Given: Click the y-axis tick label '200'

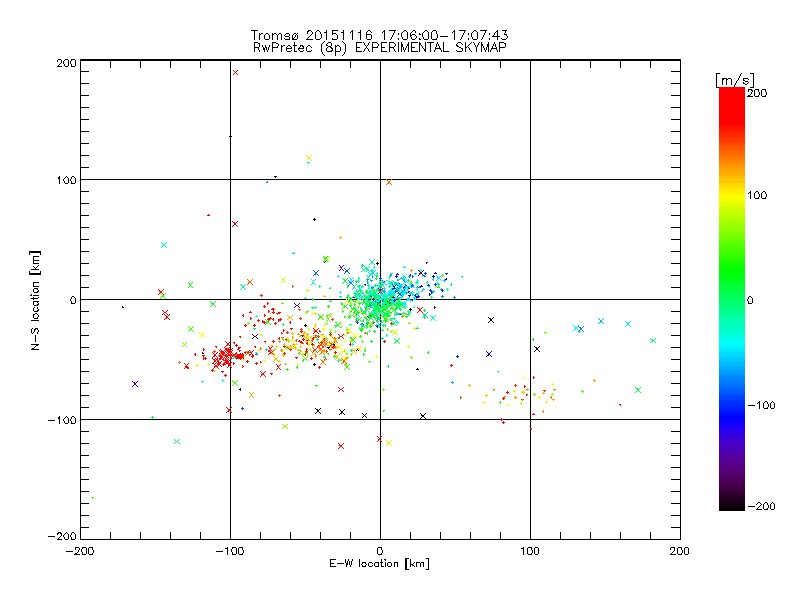Looking at the screenshot, I should 67,63.
